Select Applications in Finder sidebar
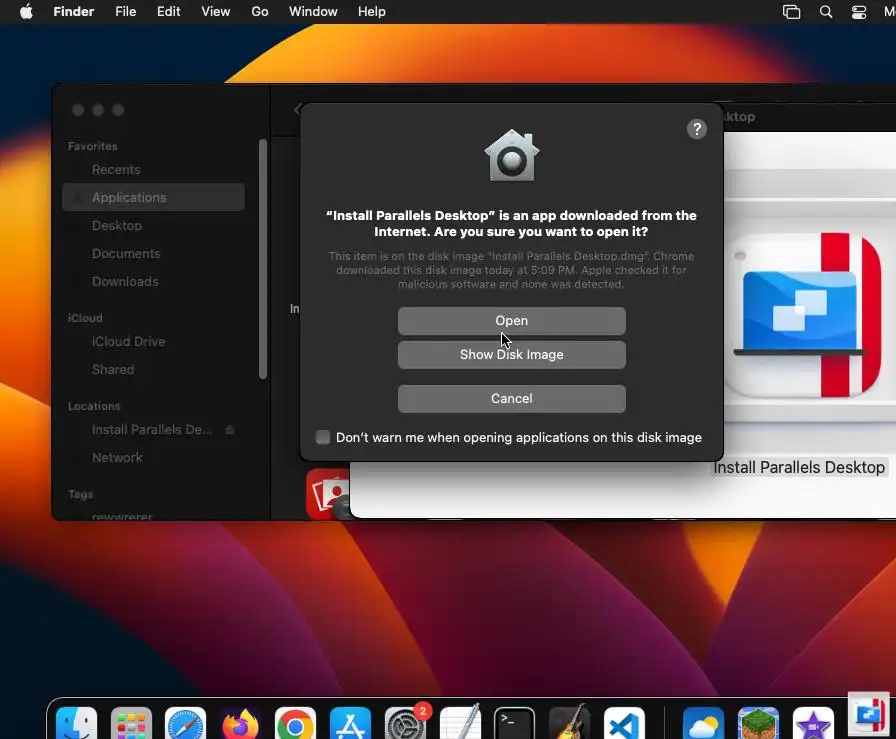The width and height of the screenshot is (896, 739). tap(153, 197)
